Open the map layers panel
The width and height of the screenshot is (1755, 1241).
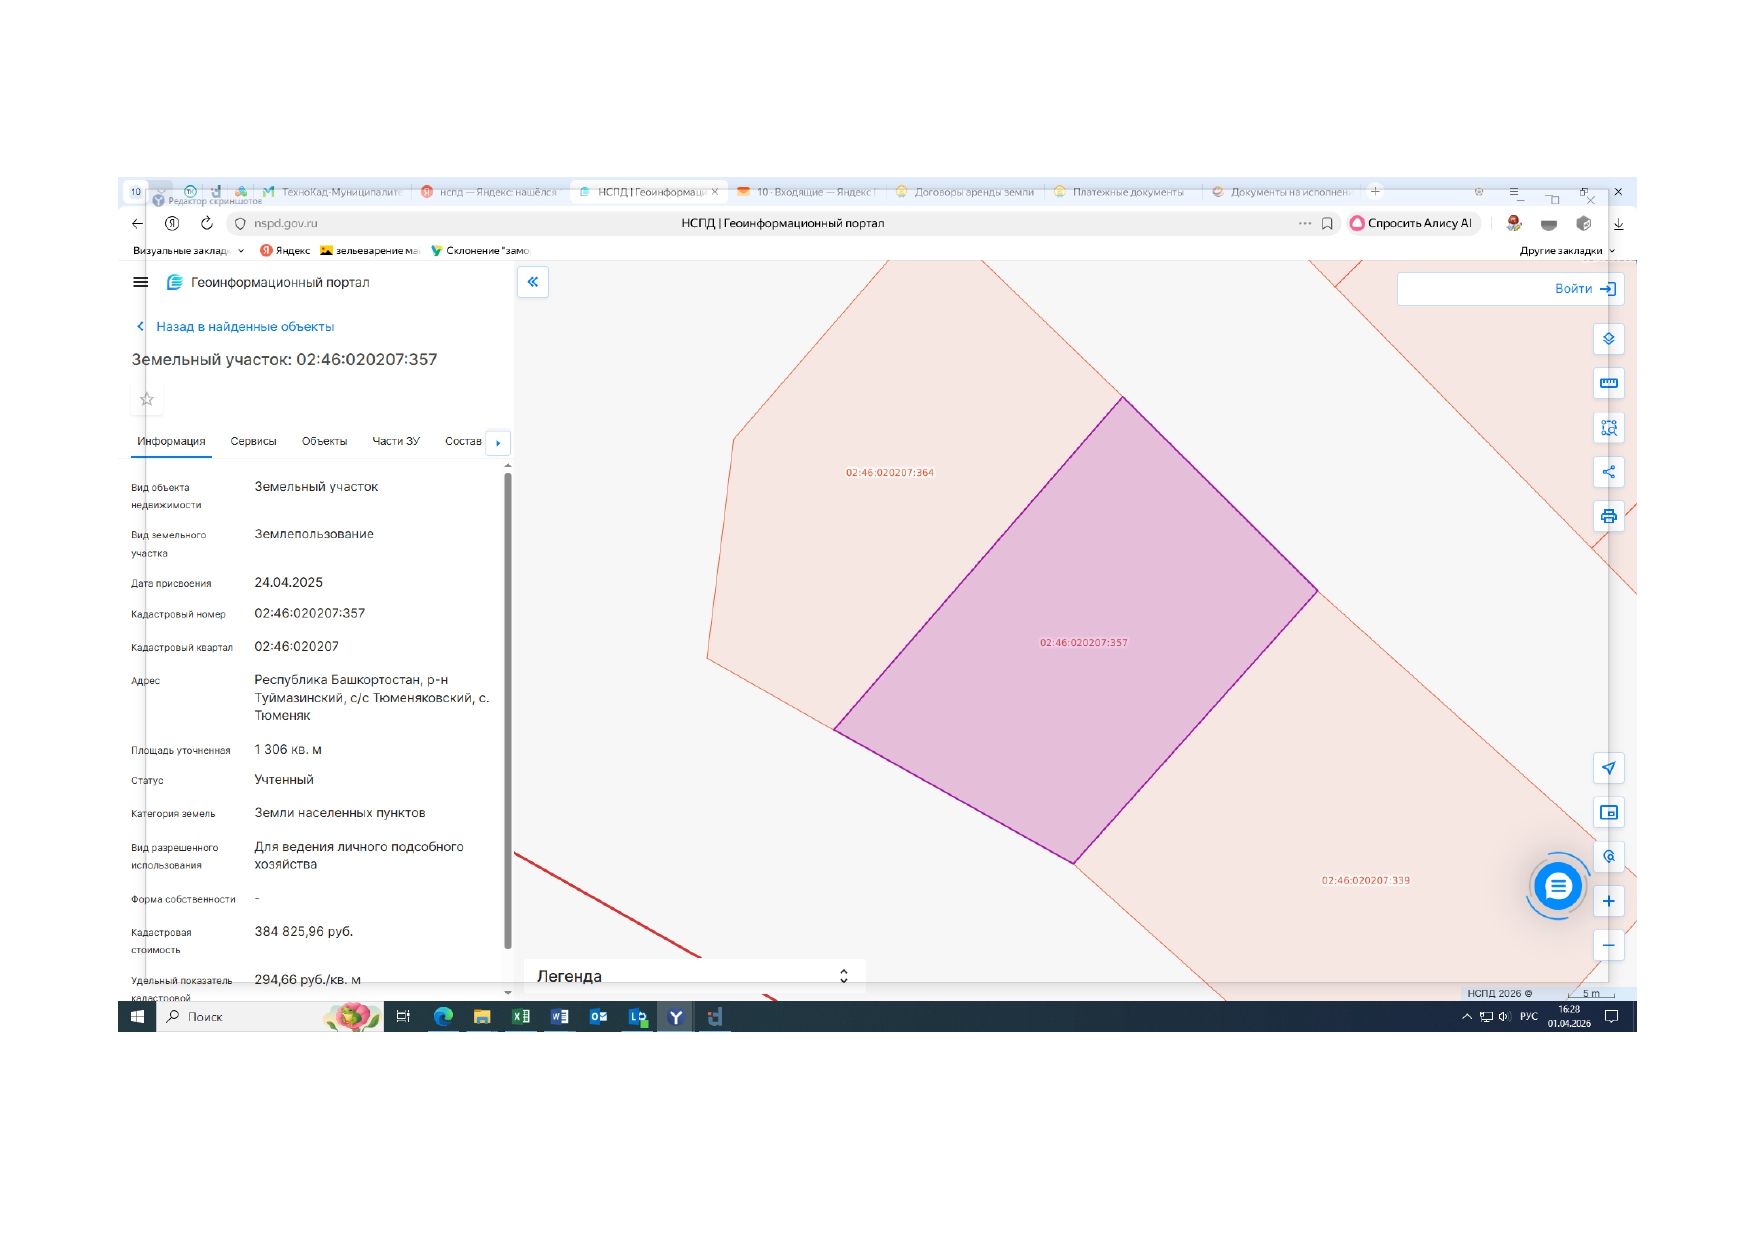[x=1608, y=339]
